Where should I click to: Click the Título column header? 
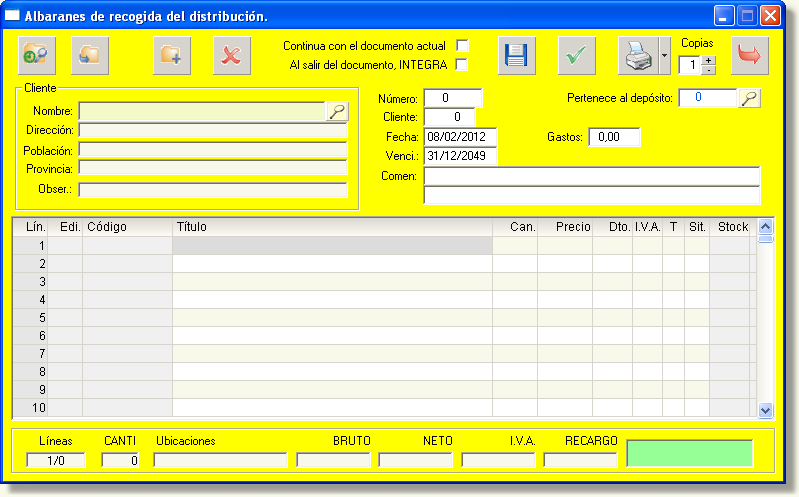point(332,227)
